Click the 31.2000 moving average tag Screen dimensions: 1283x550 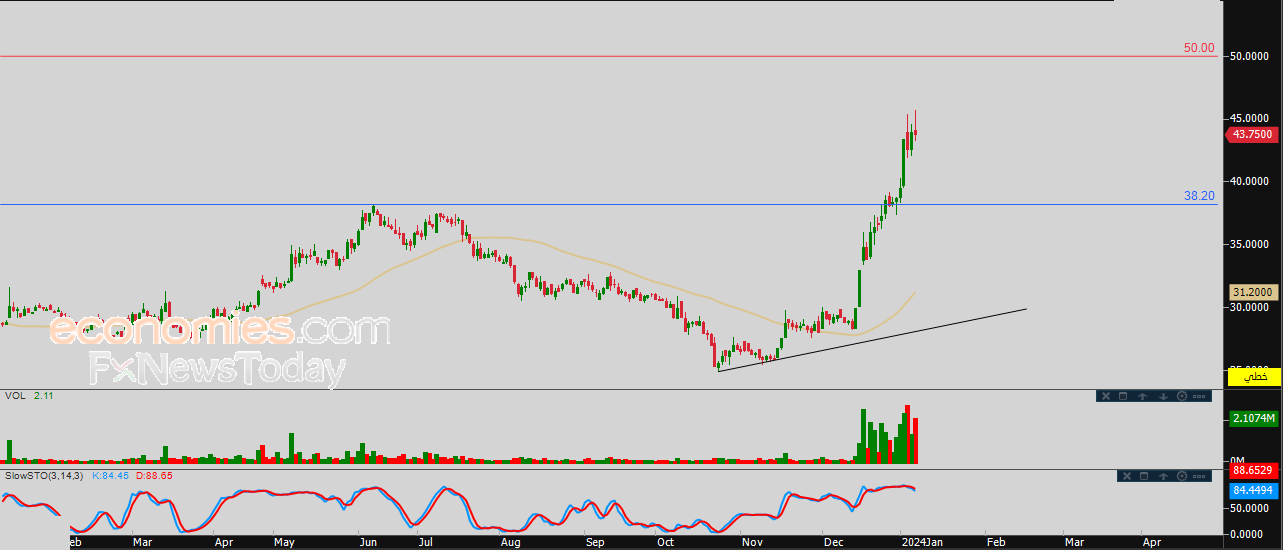1254,292
